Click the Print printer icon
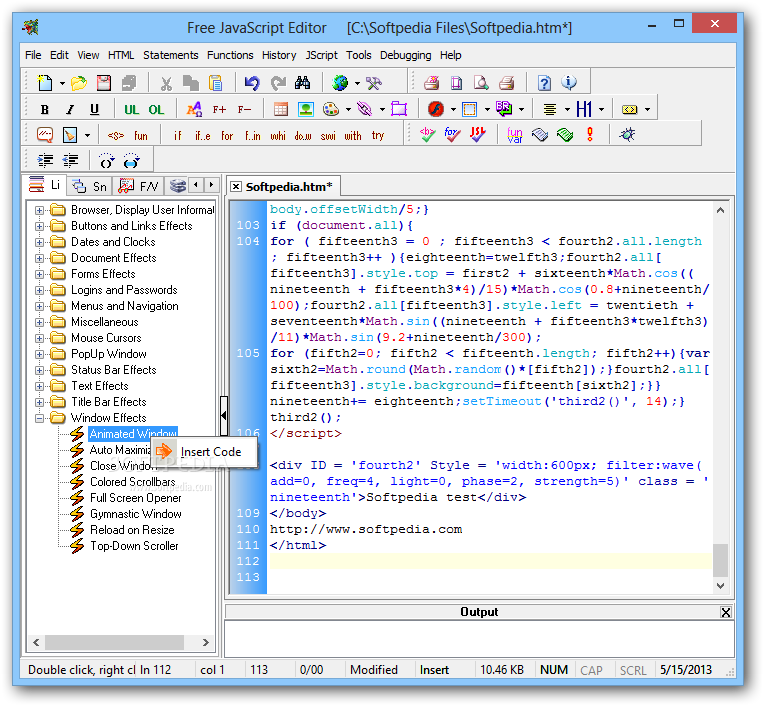 click(507, 83)
